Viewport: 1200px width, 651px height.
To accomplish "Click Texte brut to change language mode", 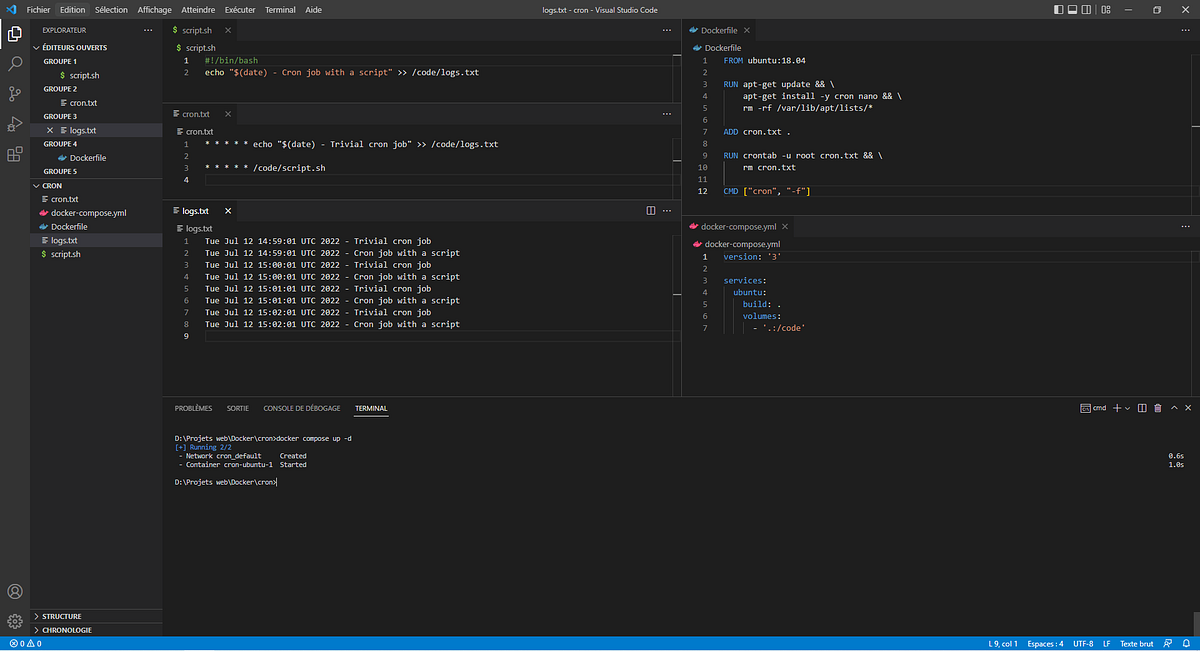I will tap(1135, 644).
